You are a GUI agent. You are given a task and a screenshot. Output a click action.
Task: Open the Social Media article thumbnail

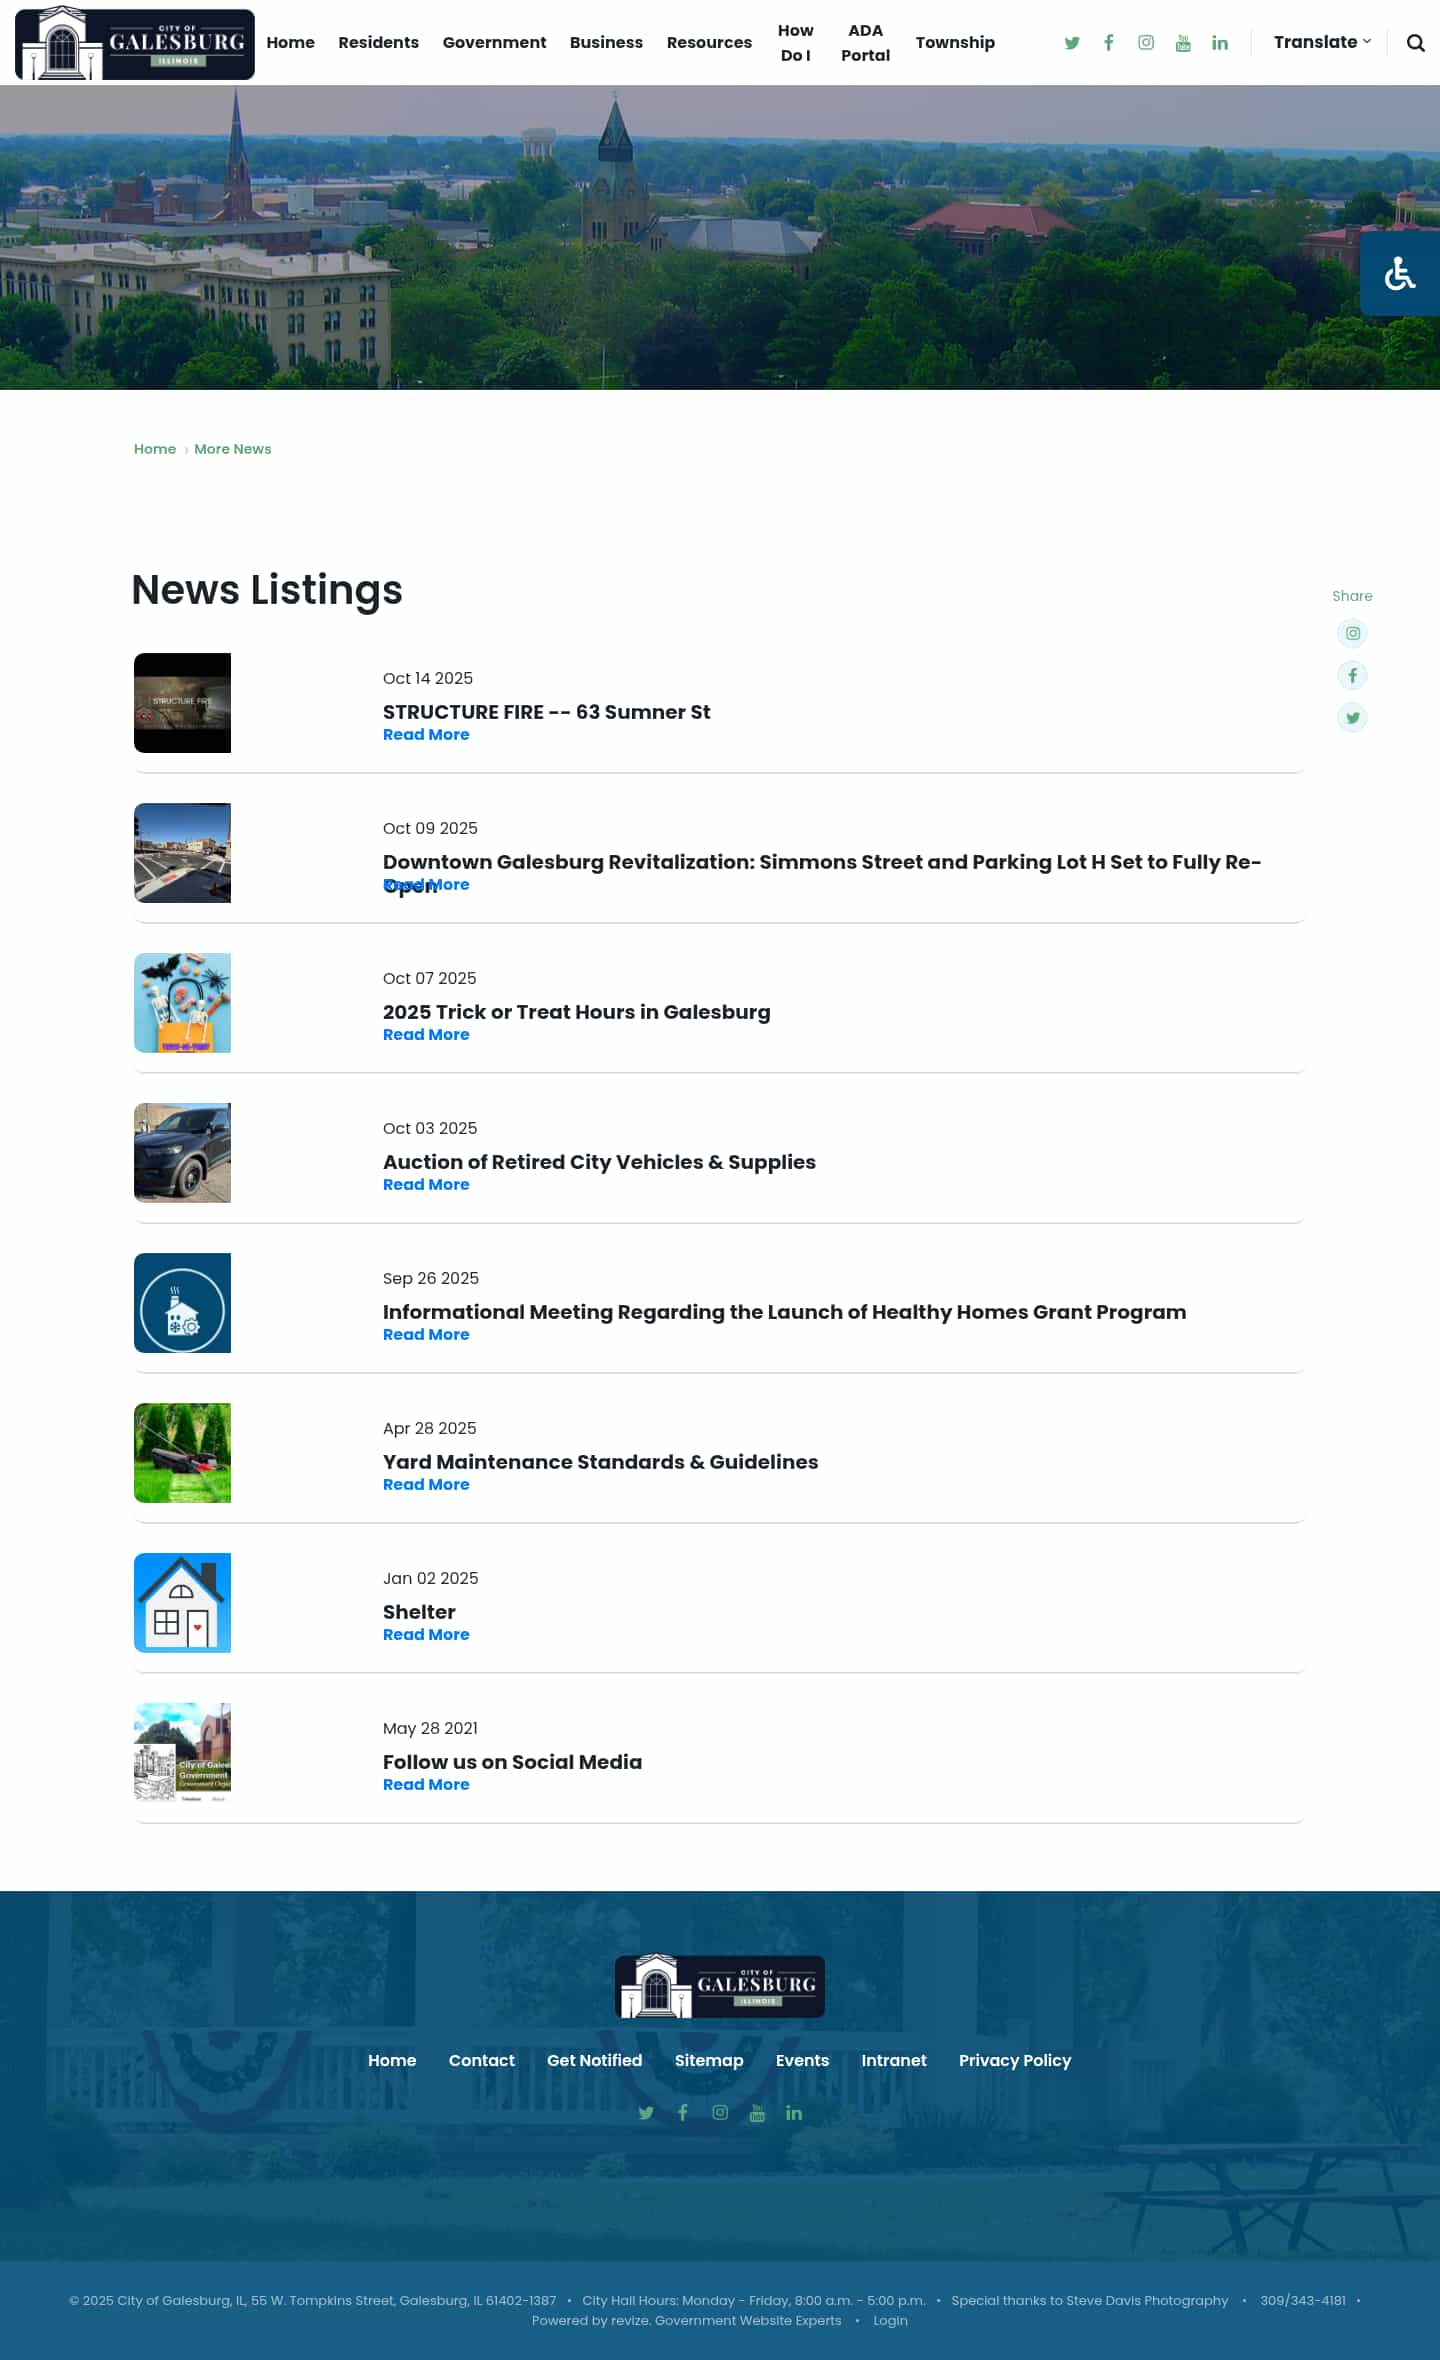click(x=182, y=1753)
